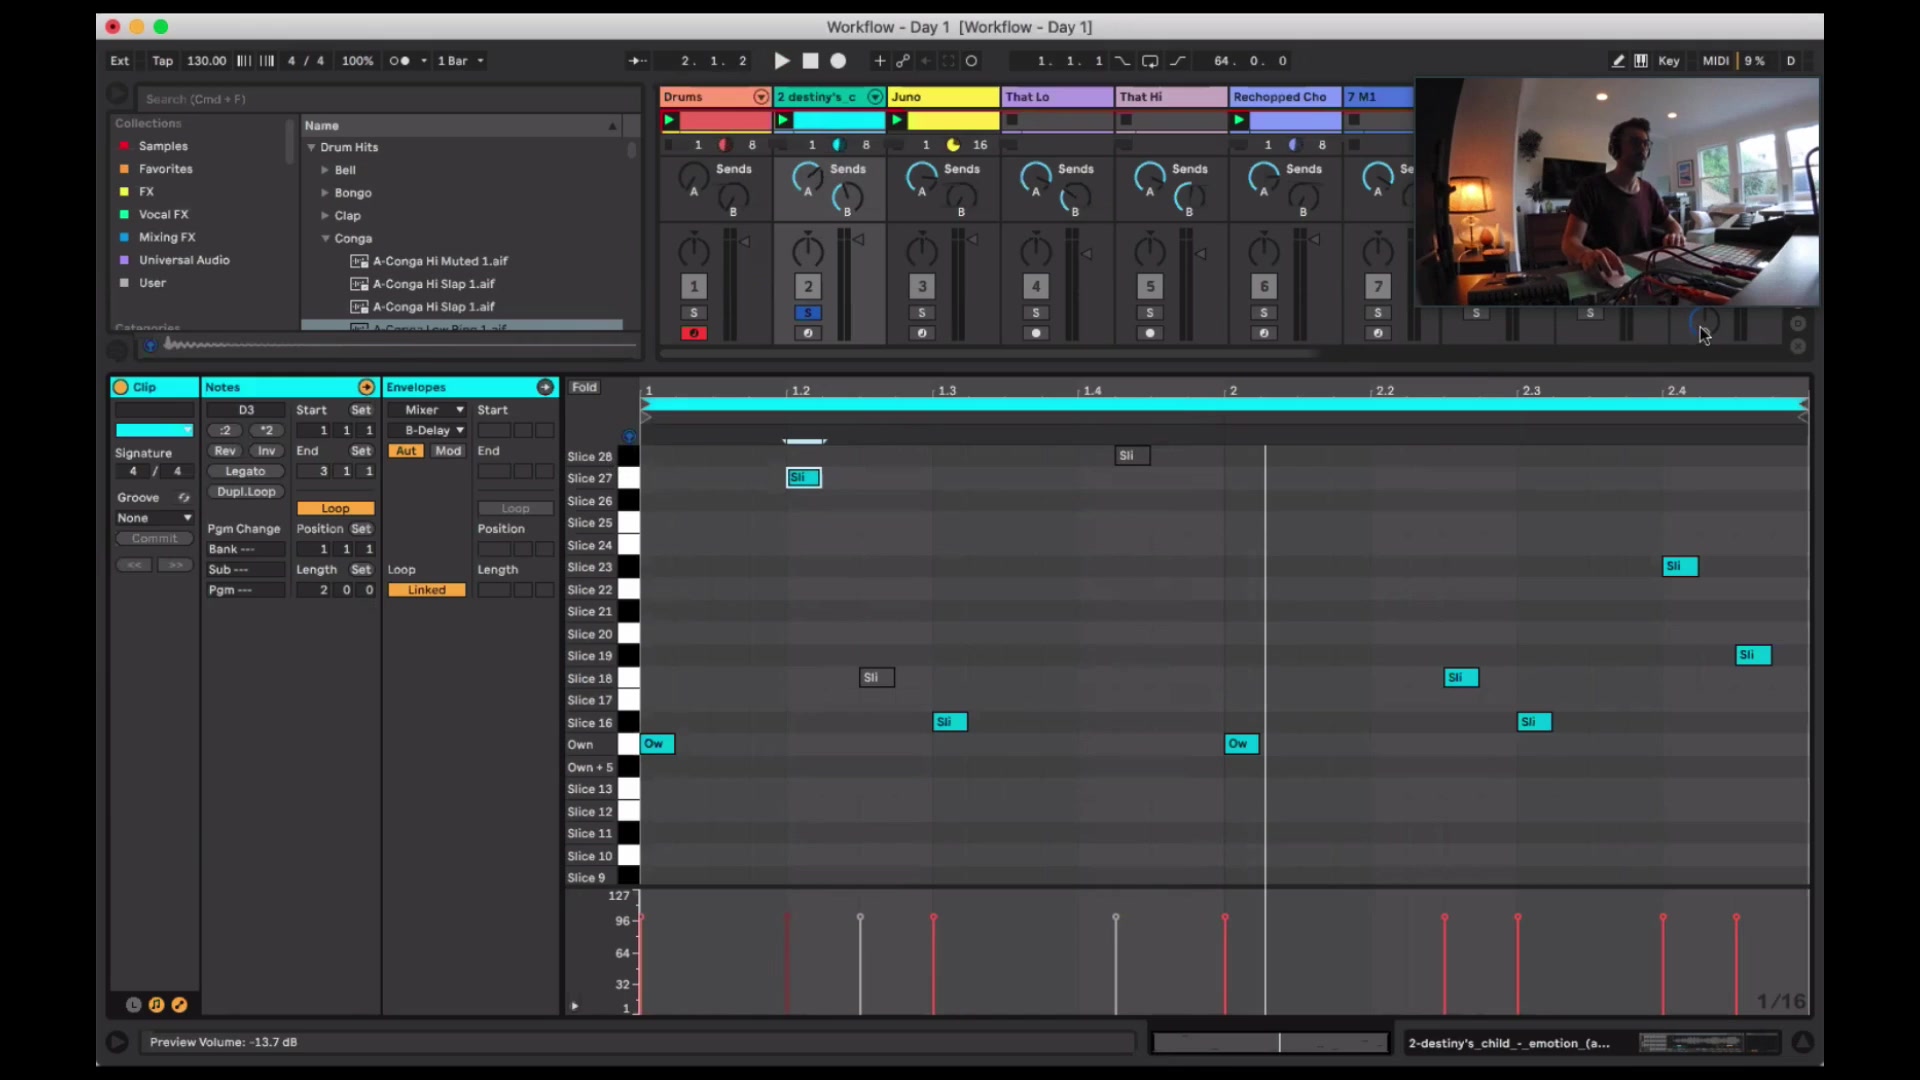Click the Follow arrow icon
Viewport: 1920px width, 1080px height.
[637, 61]
